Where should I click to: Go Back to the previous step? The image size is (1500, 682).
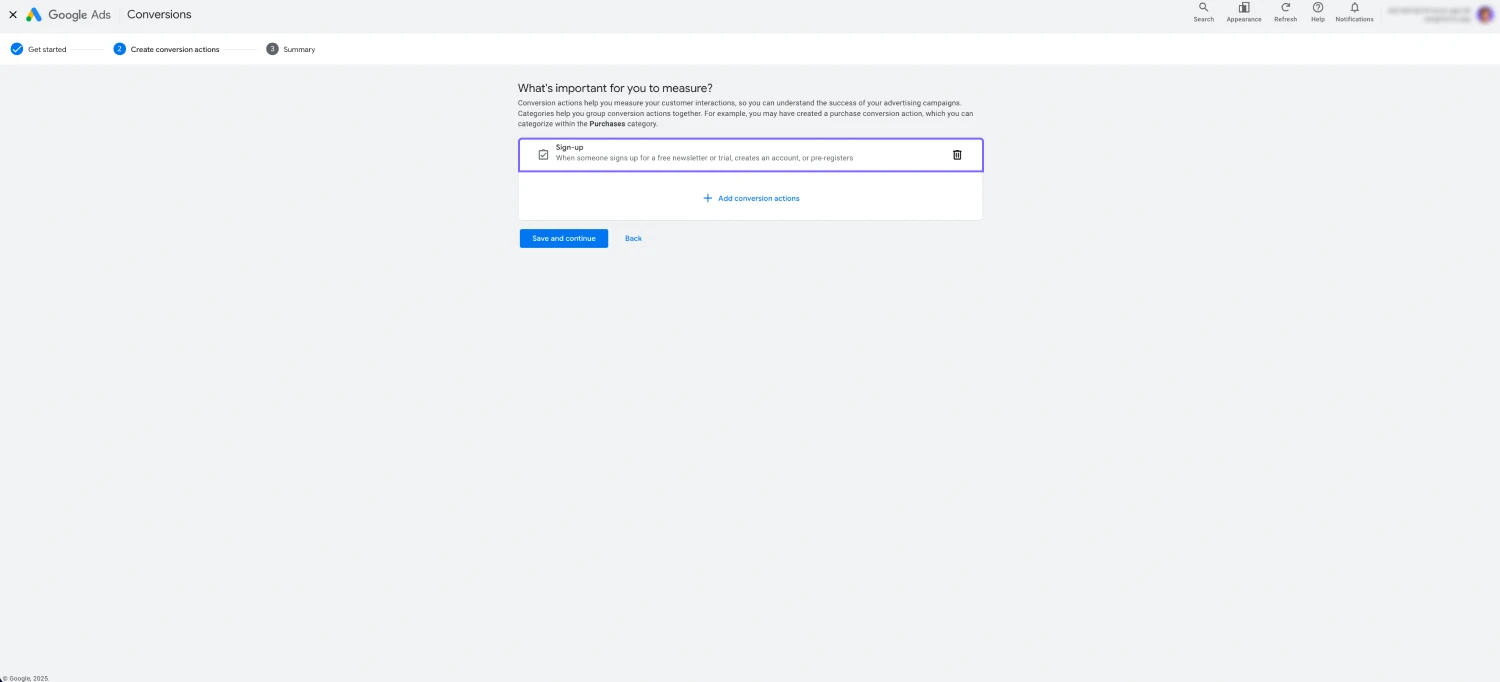pyautogui.click(x=633, y=238)
